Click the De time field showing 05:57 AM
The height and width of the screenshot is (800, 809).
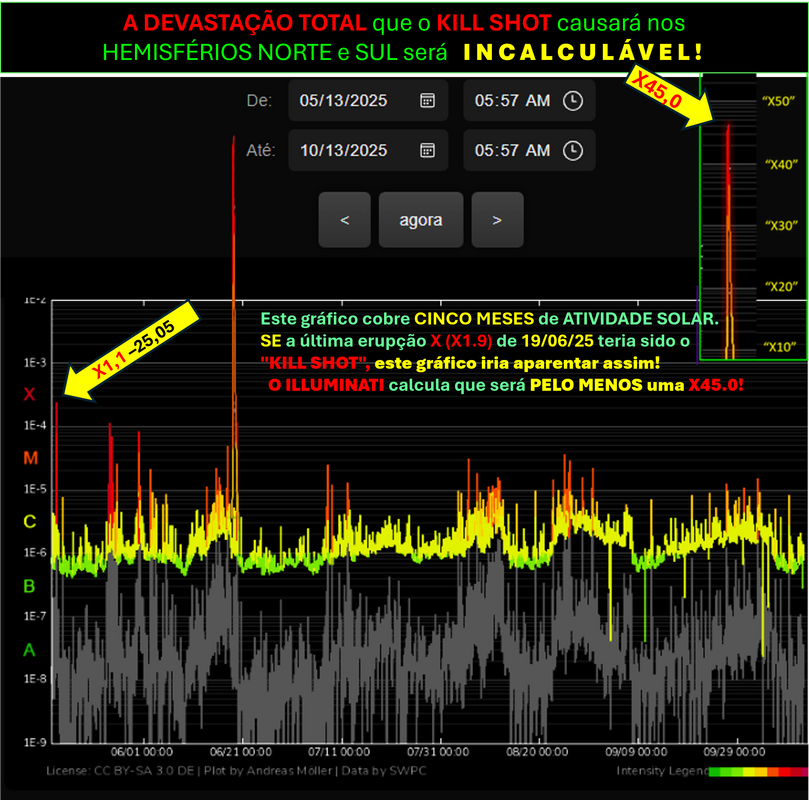coord(512,100)
